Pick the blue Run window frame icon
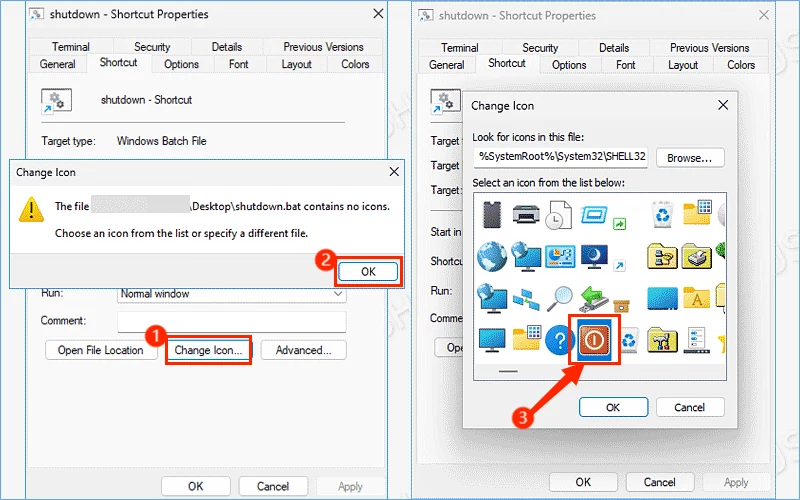800x500 pixels. tap(594, 213)
